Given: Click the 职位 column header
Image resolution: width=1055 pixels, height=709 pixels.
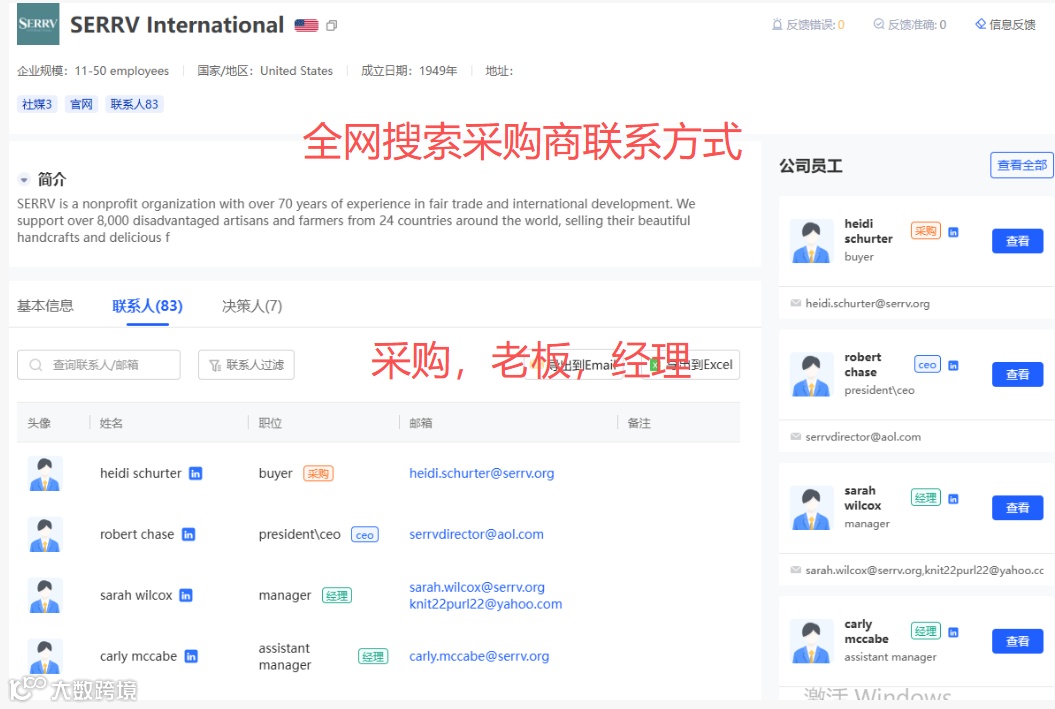Looking at the screenshot, I should coord(270,423).
